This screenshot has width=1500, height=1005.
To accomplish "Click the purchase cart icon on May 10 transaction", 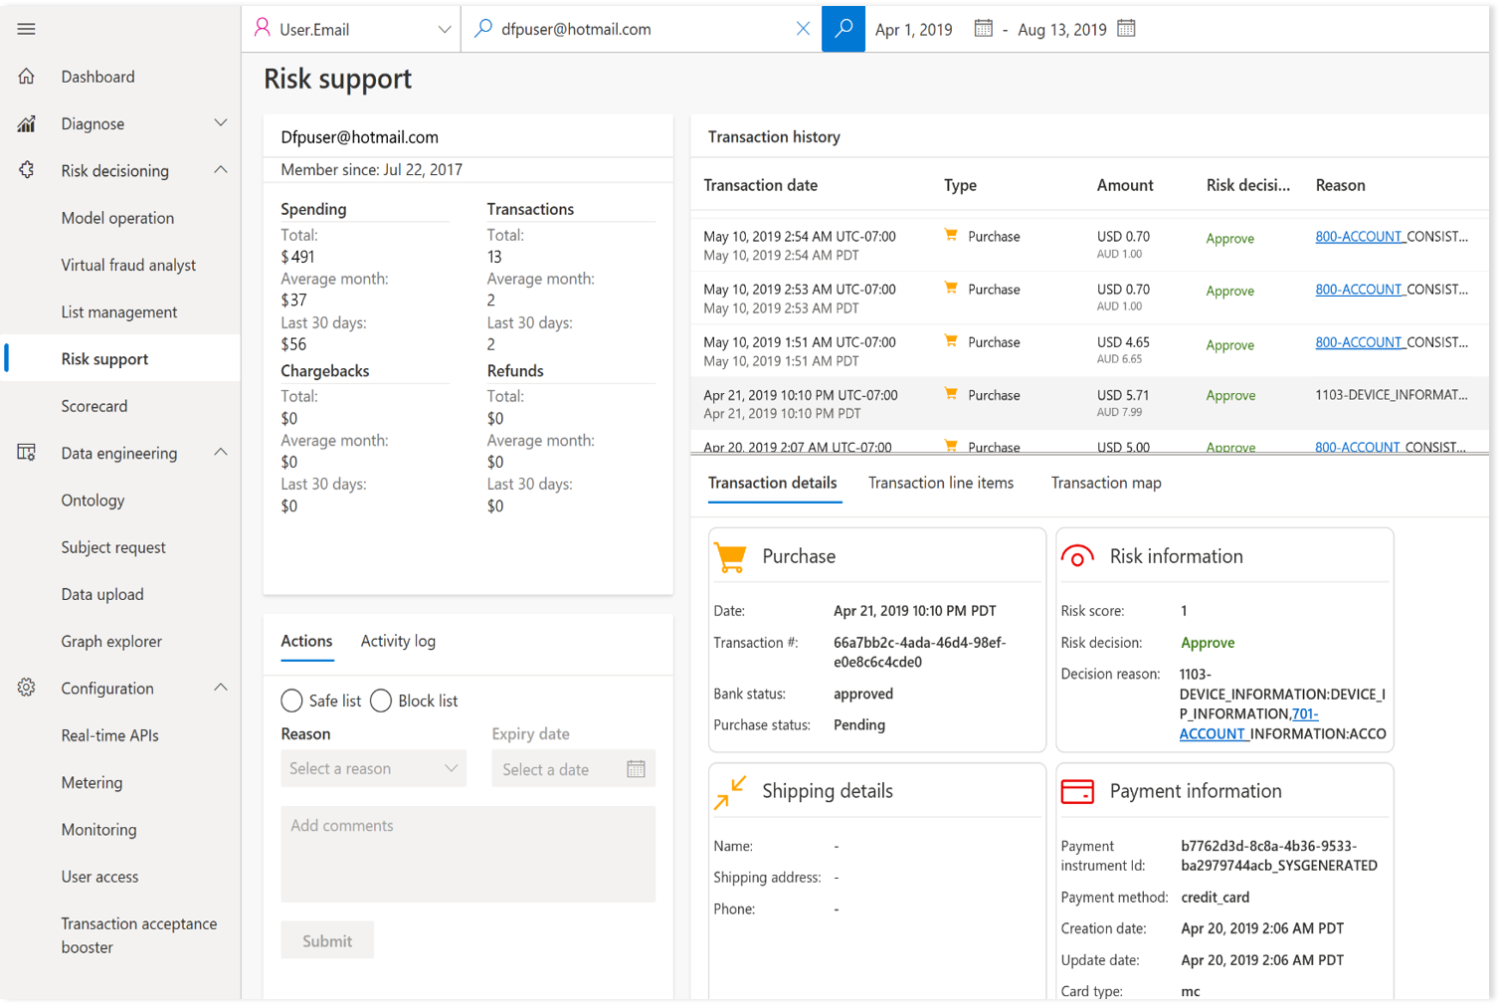I will pos(949,235).
